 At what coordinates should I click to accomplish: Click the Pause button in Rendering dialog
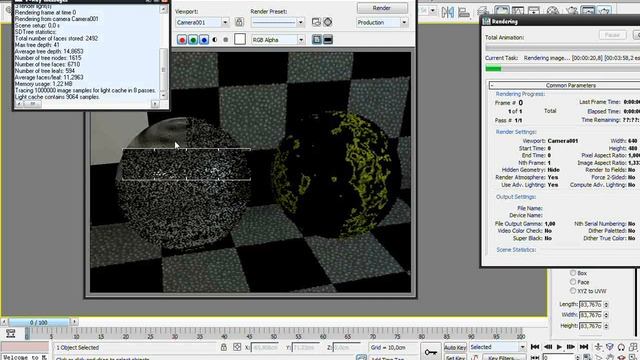point(612,35)
